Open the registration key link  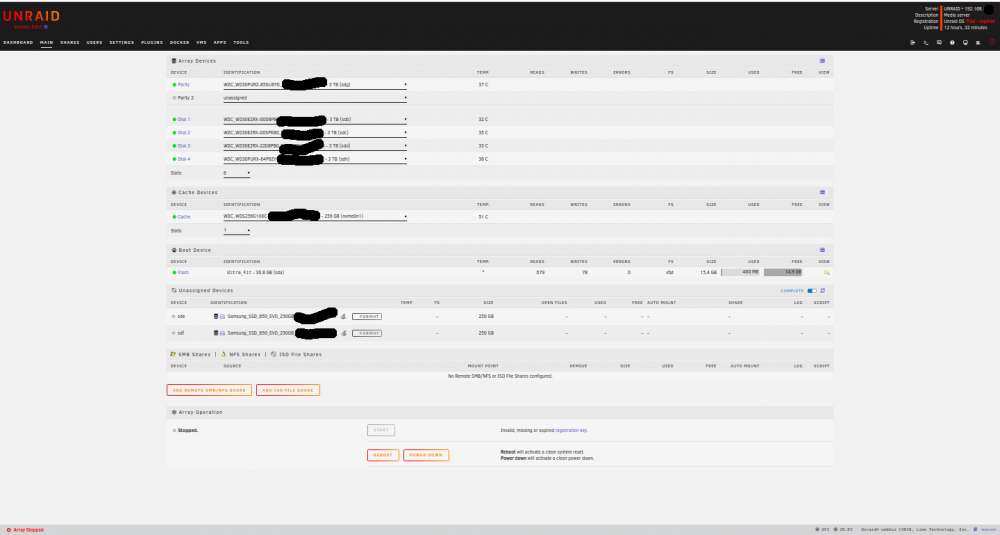tap(571, 430)
